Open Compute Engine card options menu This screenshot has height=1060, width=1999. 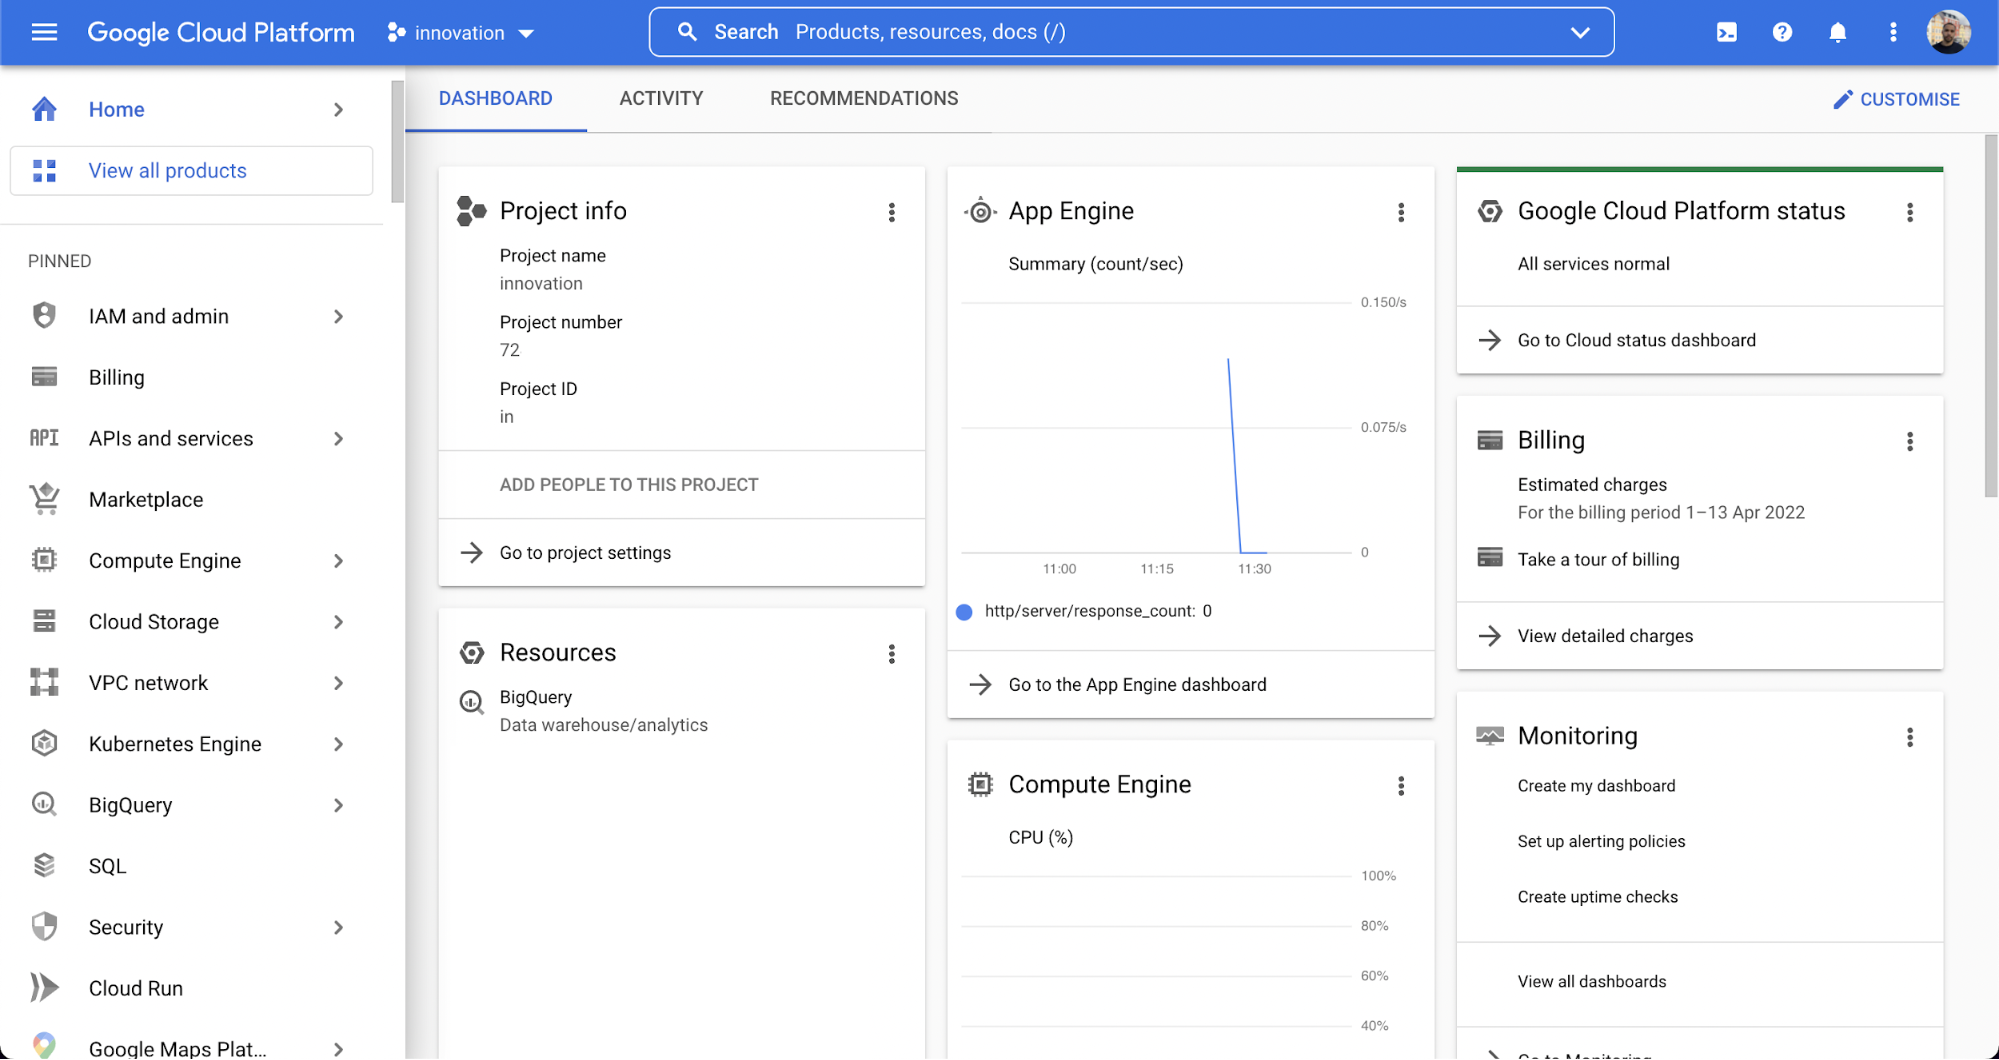tap(1401, 786)
